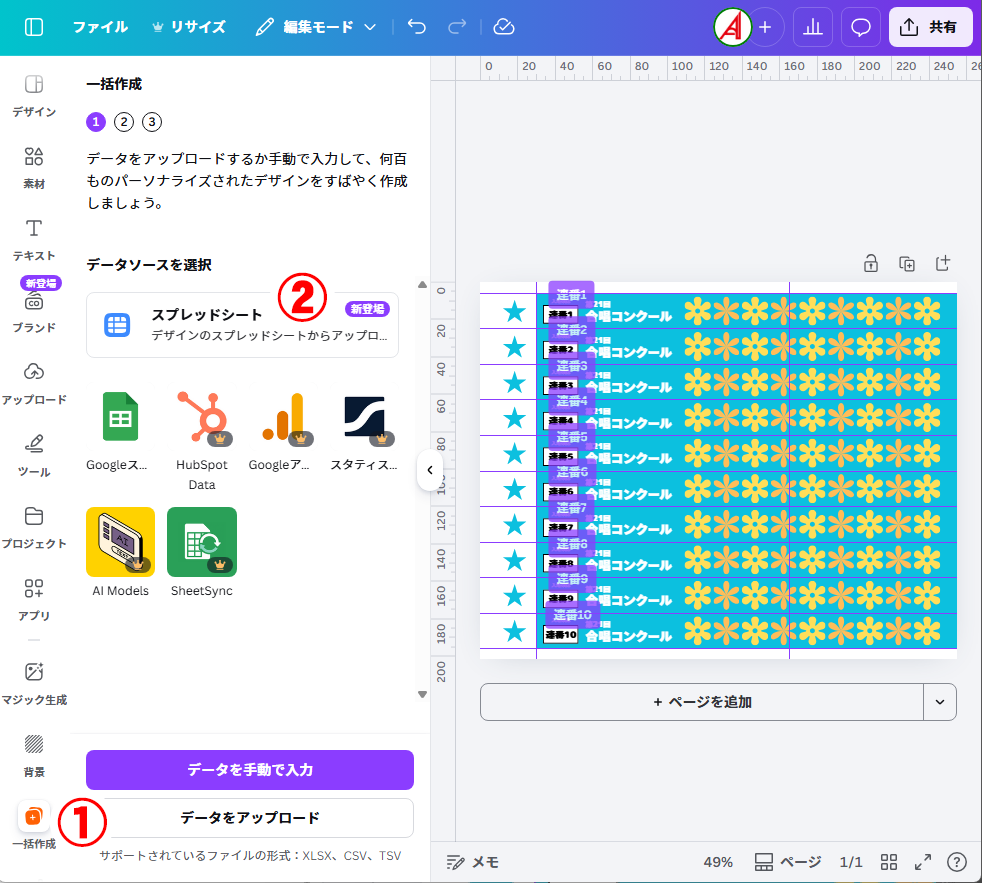Collapse the side panel with chevron
The width and height of the screenshot is (982, 883).
(429, 470)
